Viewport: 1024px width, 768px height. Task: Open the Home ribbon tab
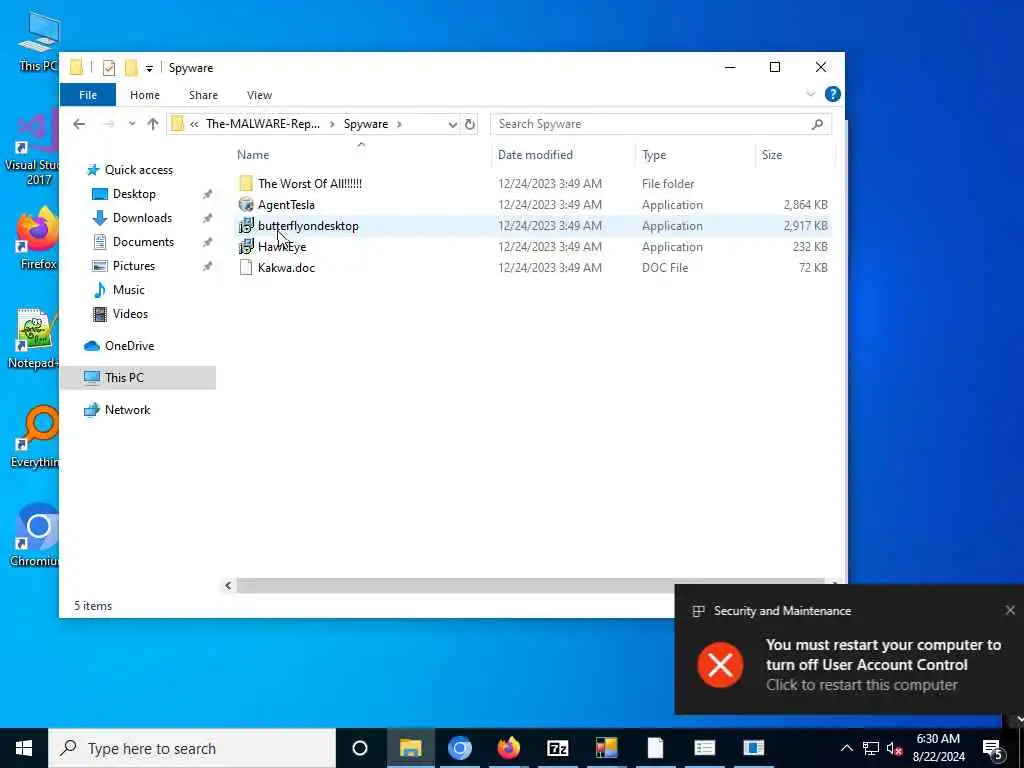[x=144, y=95]
